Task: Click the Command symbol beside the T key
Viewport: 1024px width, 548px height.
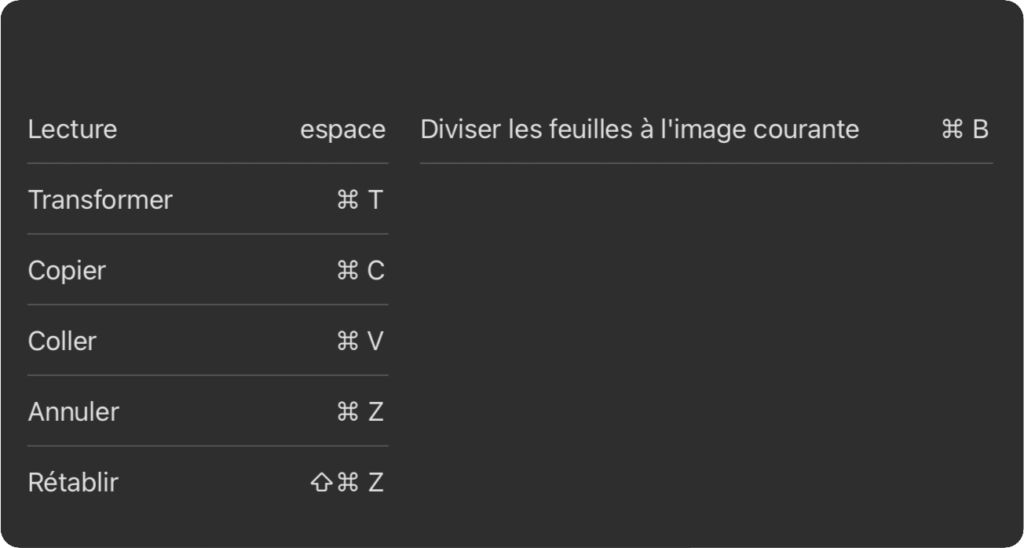Action: pos(347,200)
